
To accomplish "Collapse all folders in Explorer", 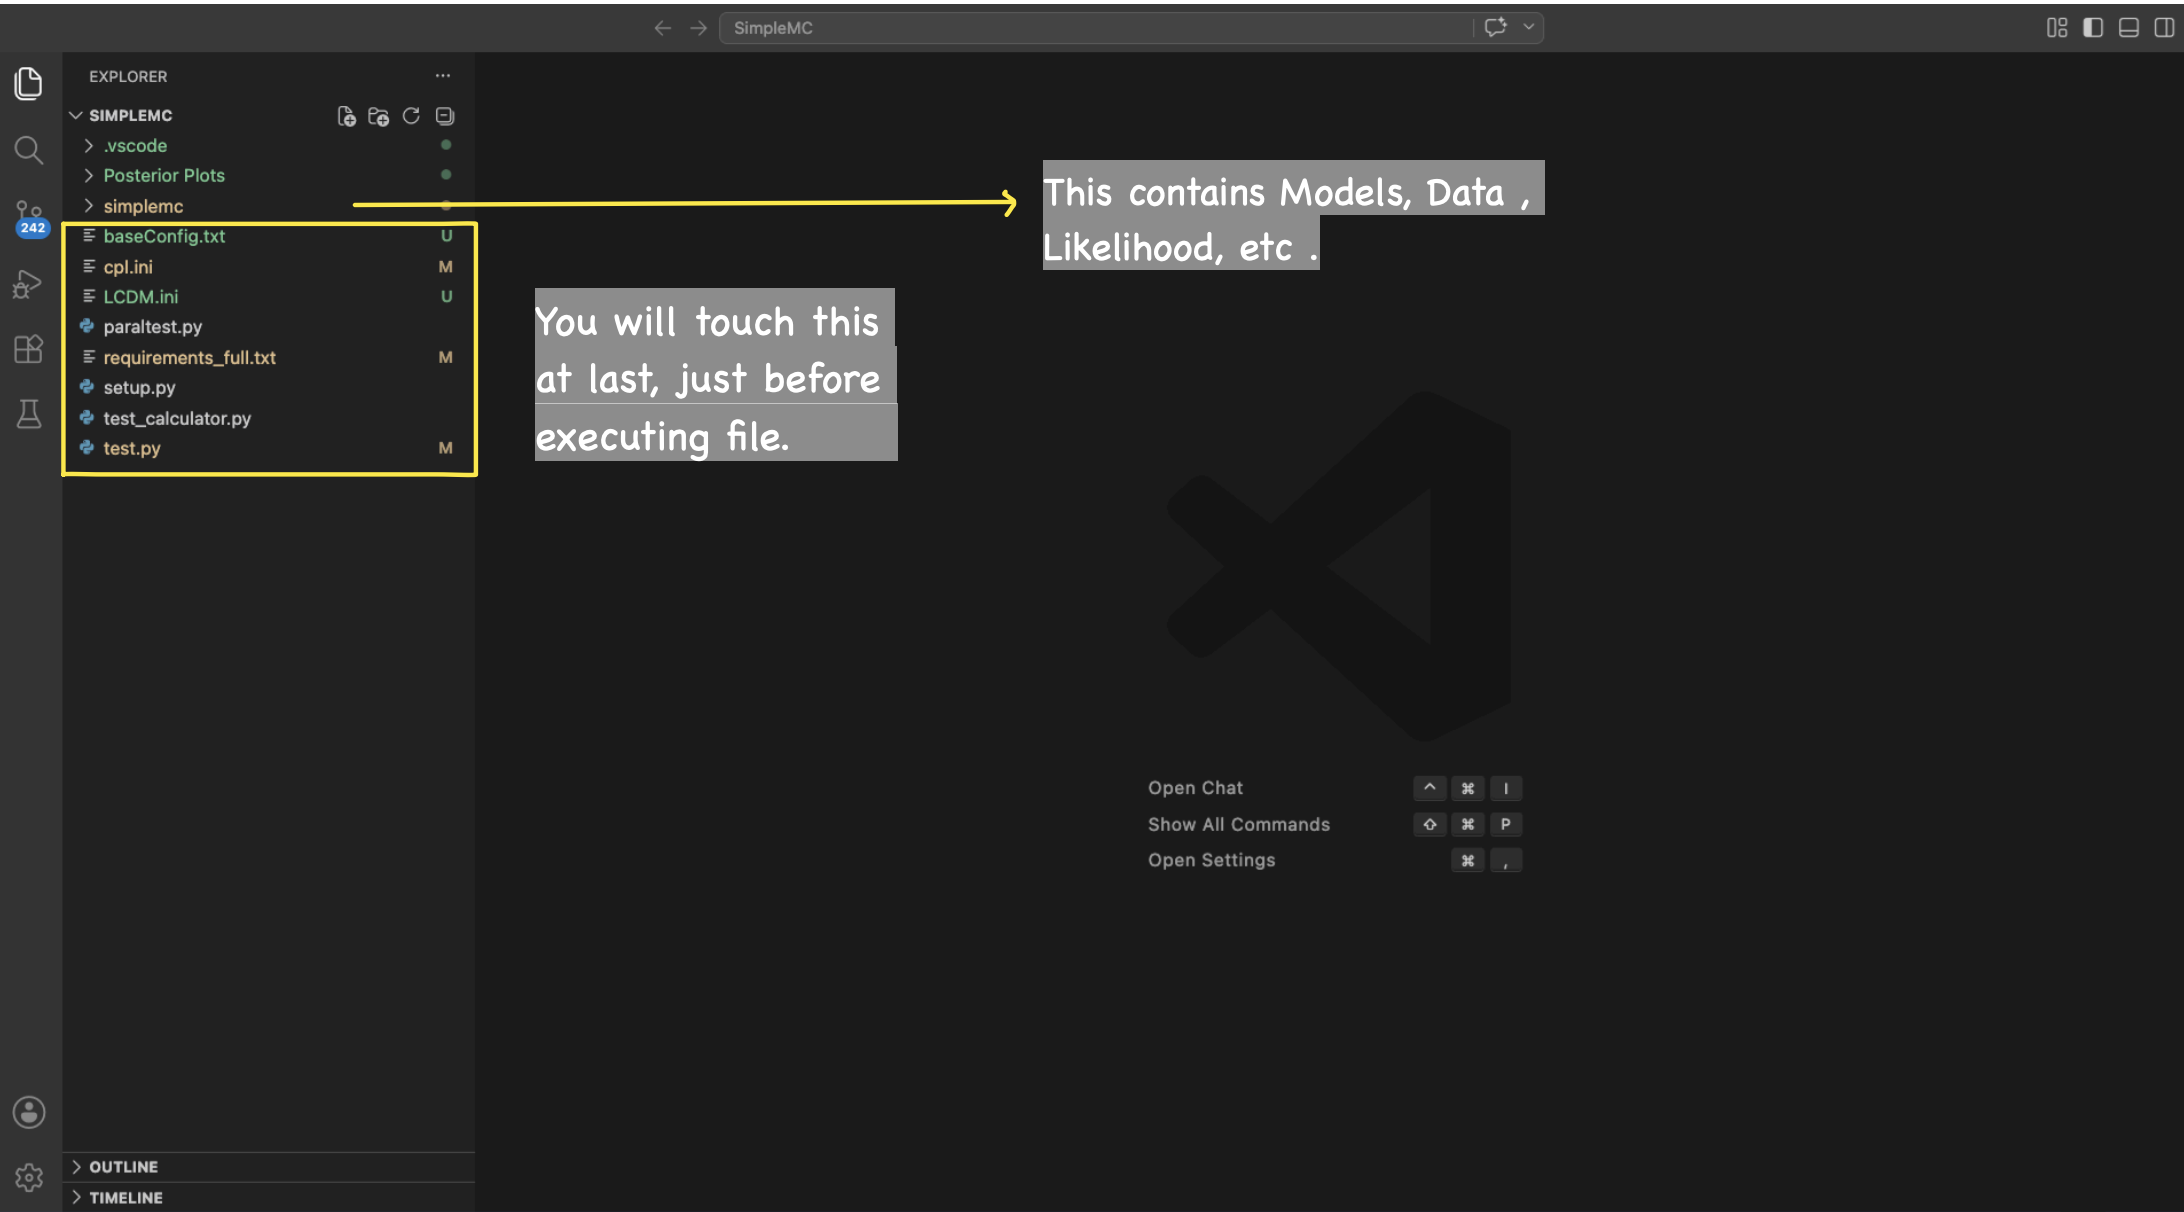I will 445,116.
